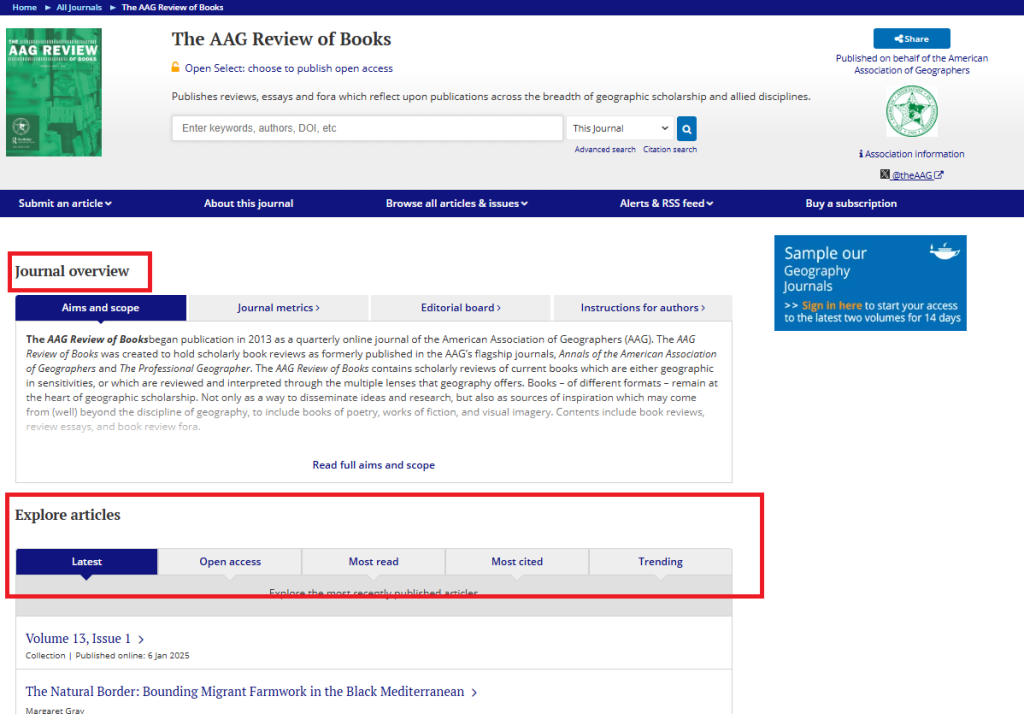Expand Browse all articles & issues menu

tap(456, 203)
